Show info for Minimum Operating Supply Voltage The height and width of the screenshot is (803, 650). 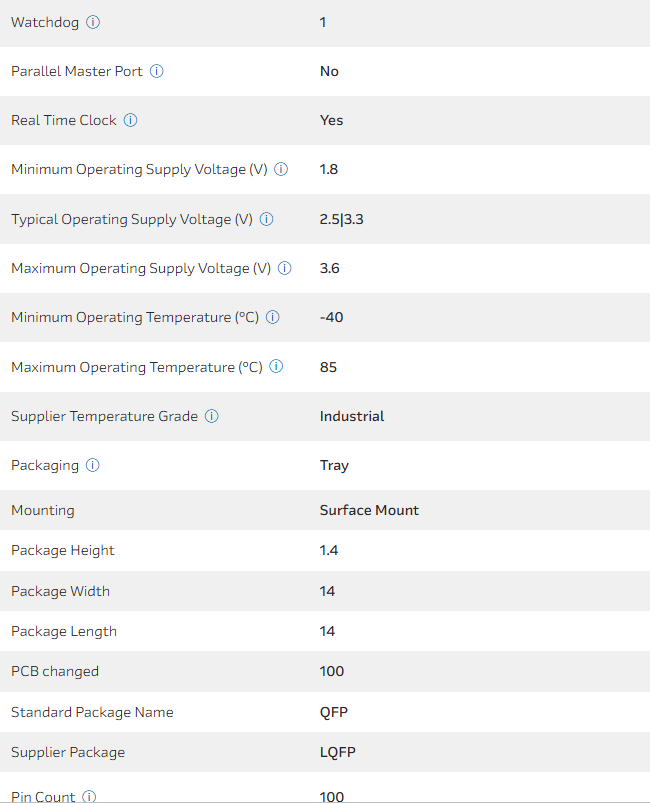click(x=281, y=169)
